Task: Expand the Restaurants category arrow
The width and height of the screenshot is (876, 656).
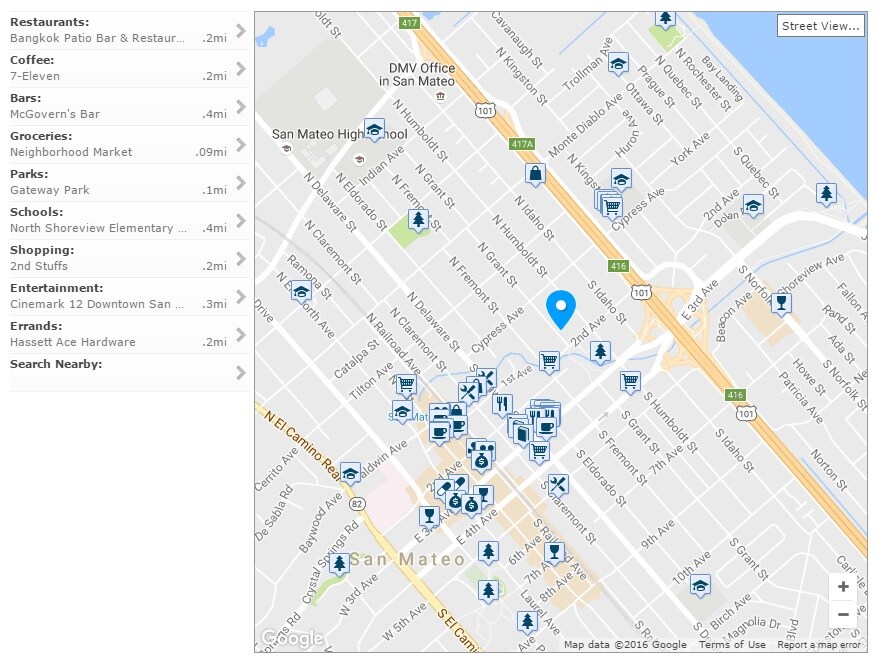Action: tap(240, 30)
